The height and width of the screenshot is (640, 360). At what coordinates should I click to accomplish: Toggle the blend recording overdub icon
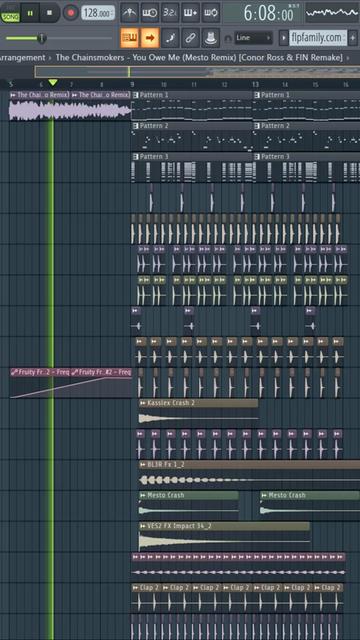click(x=190, y=13)
